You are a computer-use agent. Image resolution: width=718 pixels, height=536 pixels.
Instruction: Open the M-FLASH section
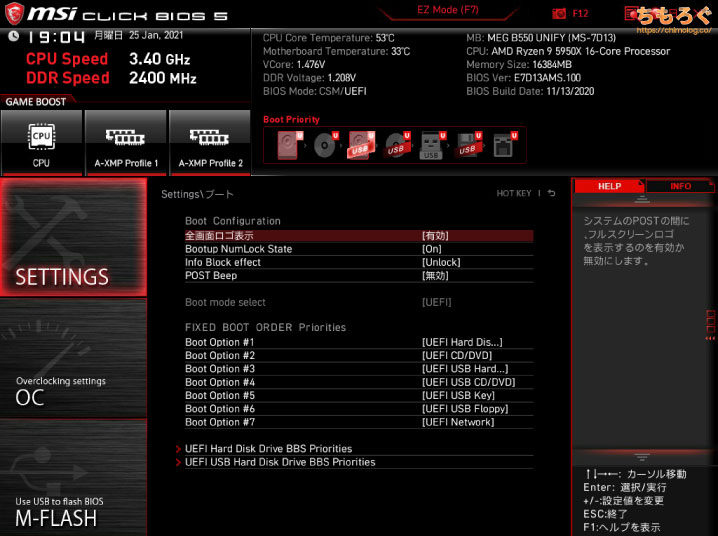73,478
